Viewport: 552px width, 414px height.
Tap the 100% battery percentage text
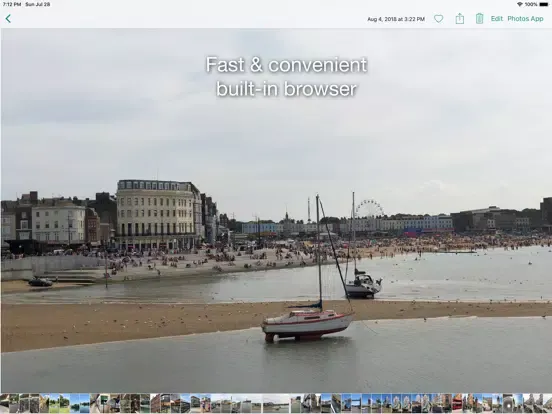pyautogui.click(x=531, y=4)
